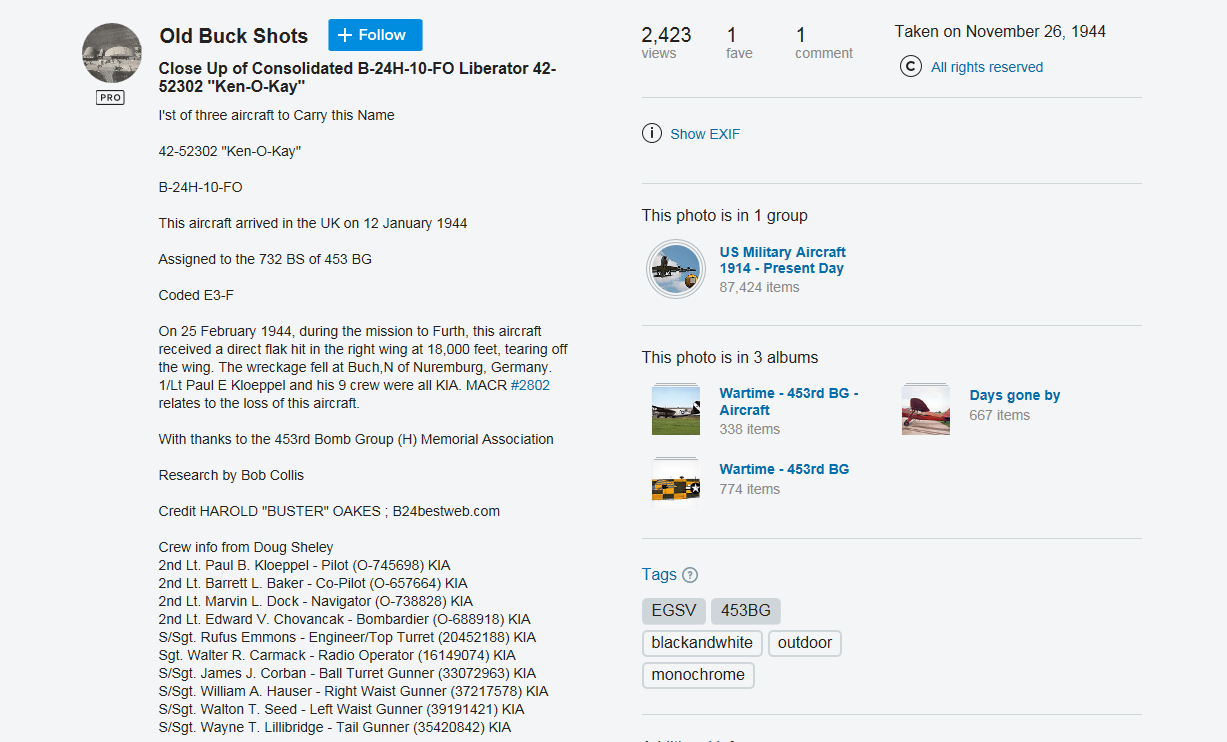Select the EGSV tag
This screenshot has width=1227, height=742.
(674, 611)
